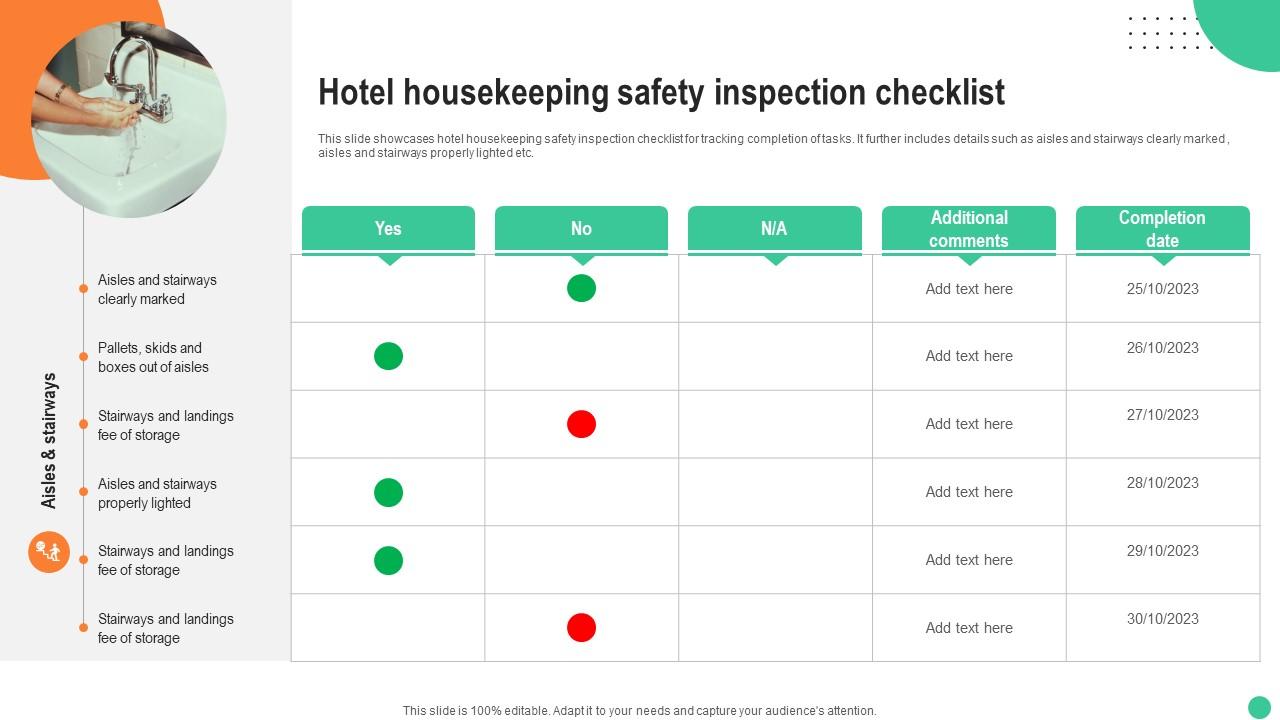Click 'Add text here' in the 25/10/2023 row
This screenshot has width=1280, height=720.
tap(968, 289)
